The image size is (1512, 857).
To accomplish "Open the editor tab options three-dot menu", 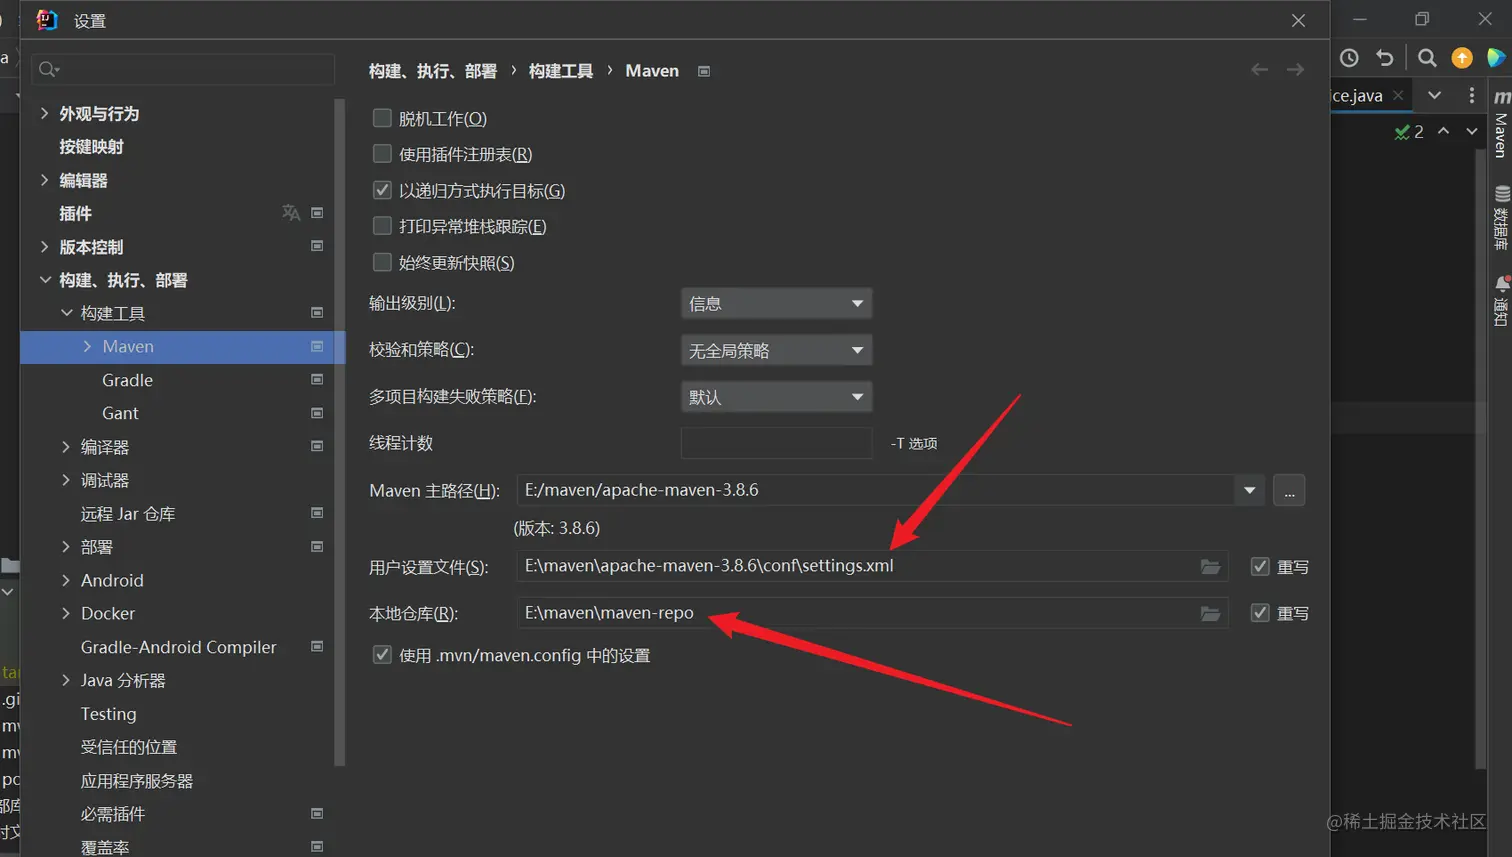I will pyautogui.click(x=1471, y=95).
